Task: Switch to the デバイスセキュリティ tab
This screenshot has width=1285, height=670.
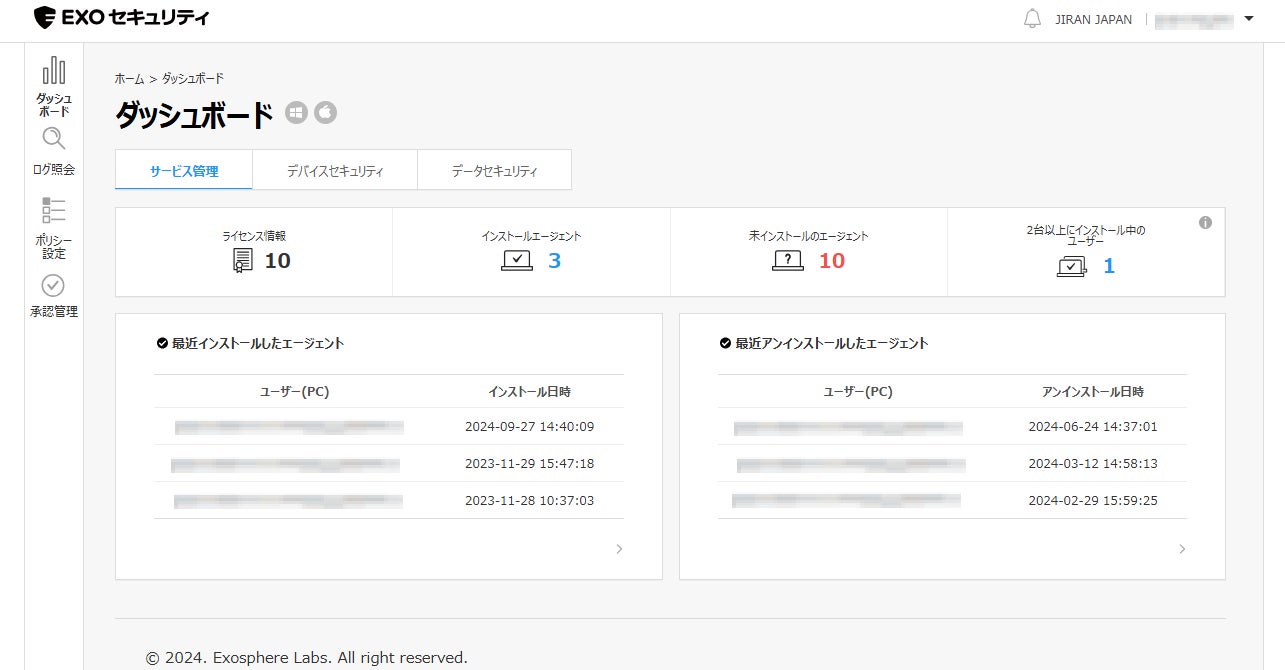Action: tap(334, 171)
